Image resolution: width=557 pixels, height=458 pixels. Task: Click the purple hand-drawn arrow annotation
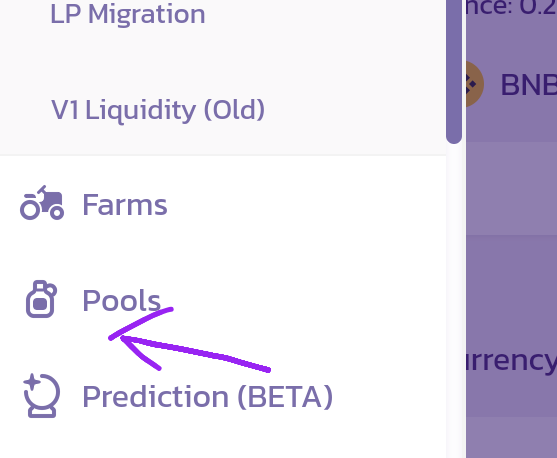(x=189, y=339)
